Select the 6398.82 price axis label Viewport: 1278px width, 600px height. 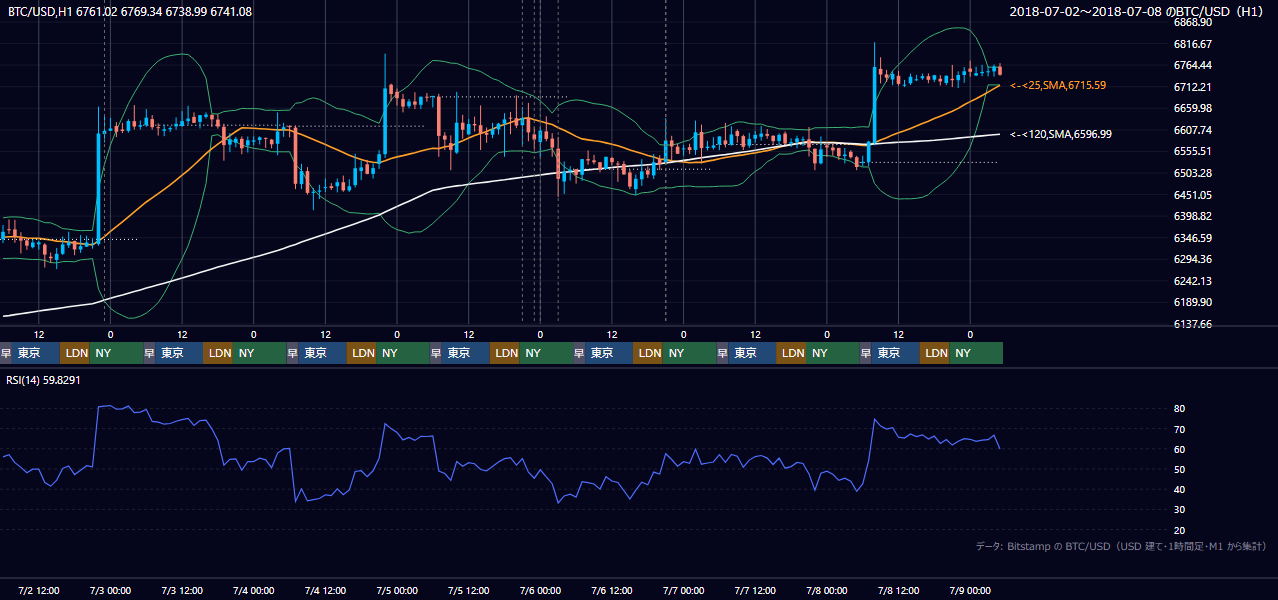1192,216
